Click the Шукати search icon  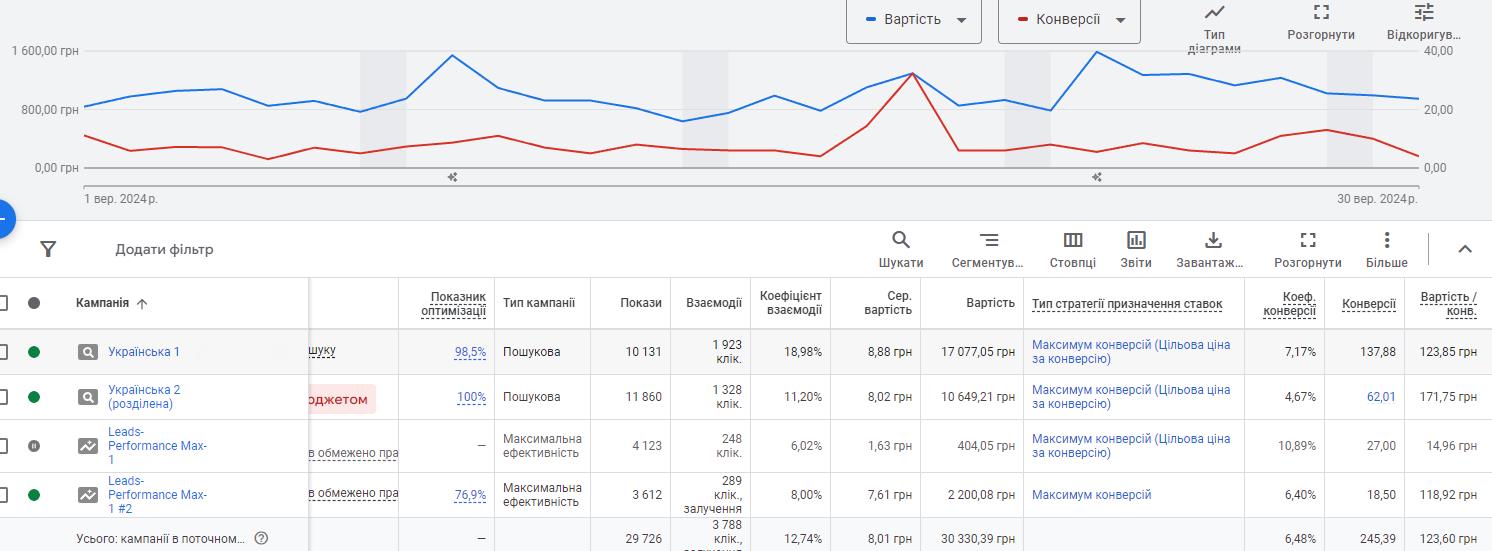coord(900,240)
